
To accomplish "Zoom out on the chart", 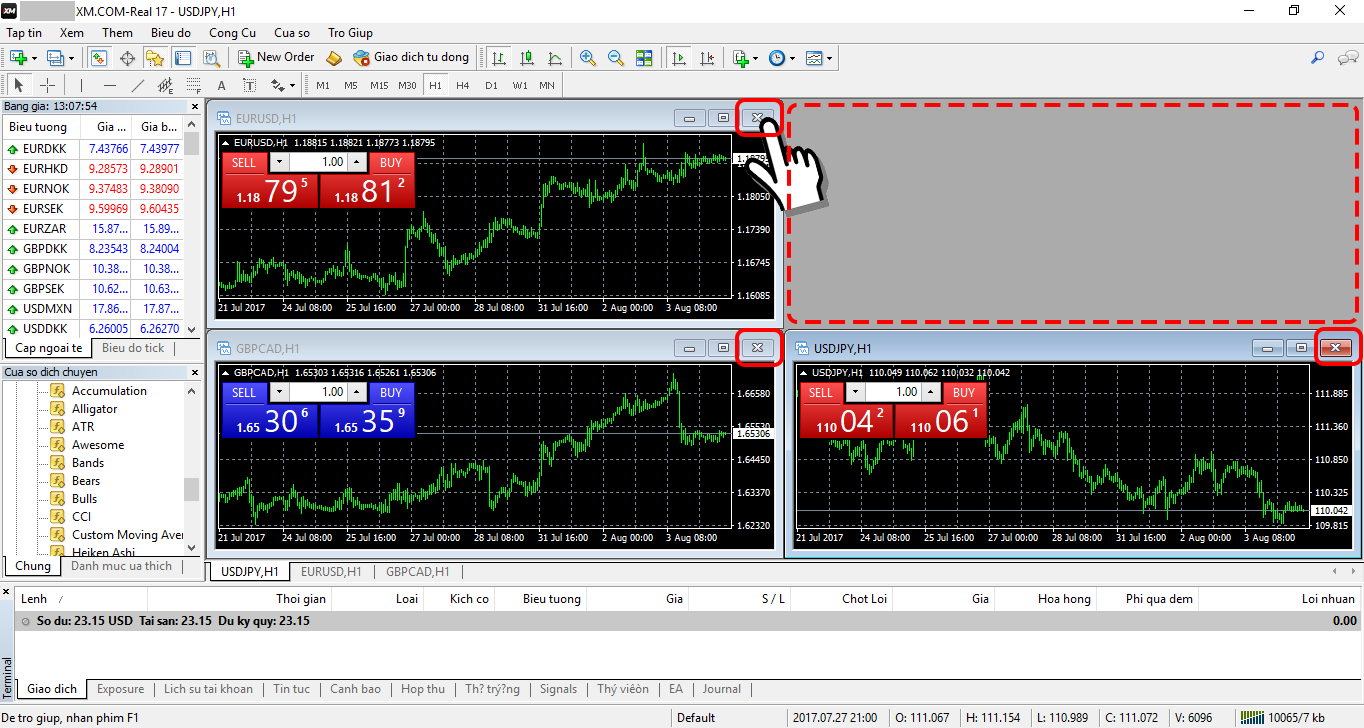I will click(x=615, y=58).
